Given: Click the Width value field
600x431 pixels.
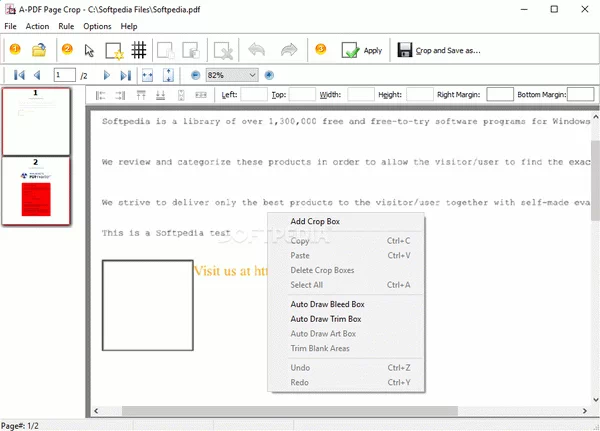Looking at the screenshot, I should [361, 95].
